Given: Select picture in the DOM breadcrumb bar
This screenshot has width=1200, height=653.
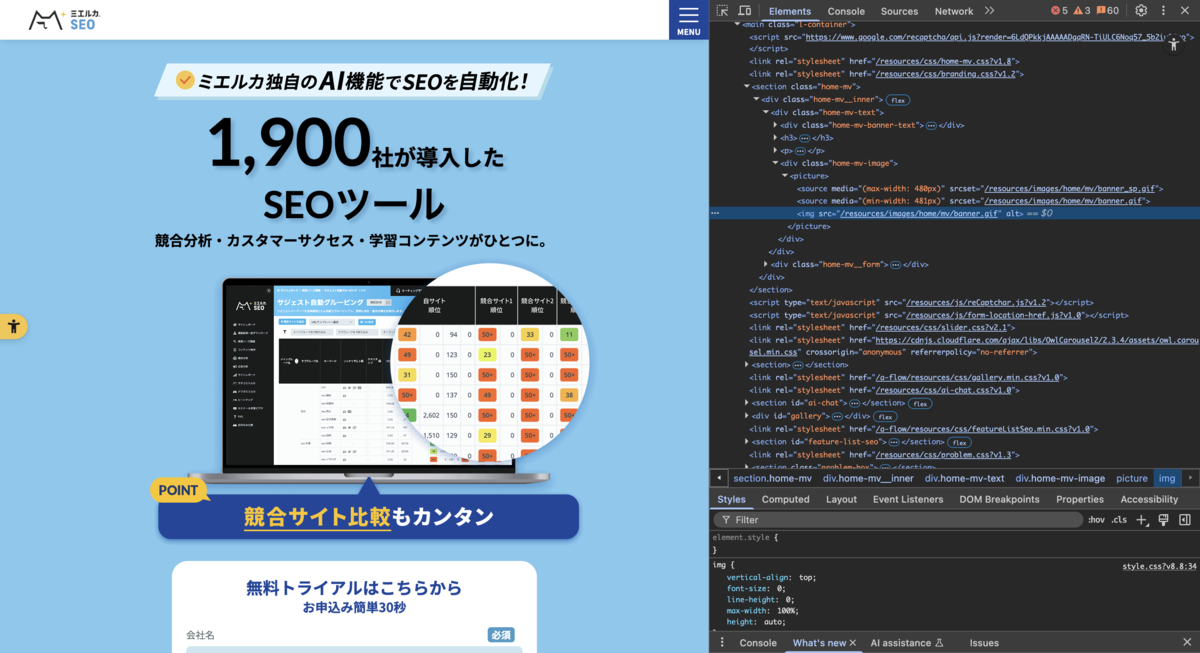Looking at the screenshot, I should pos(1131,478).
